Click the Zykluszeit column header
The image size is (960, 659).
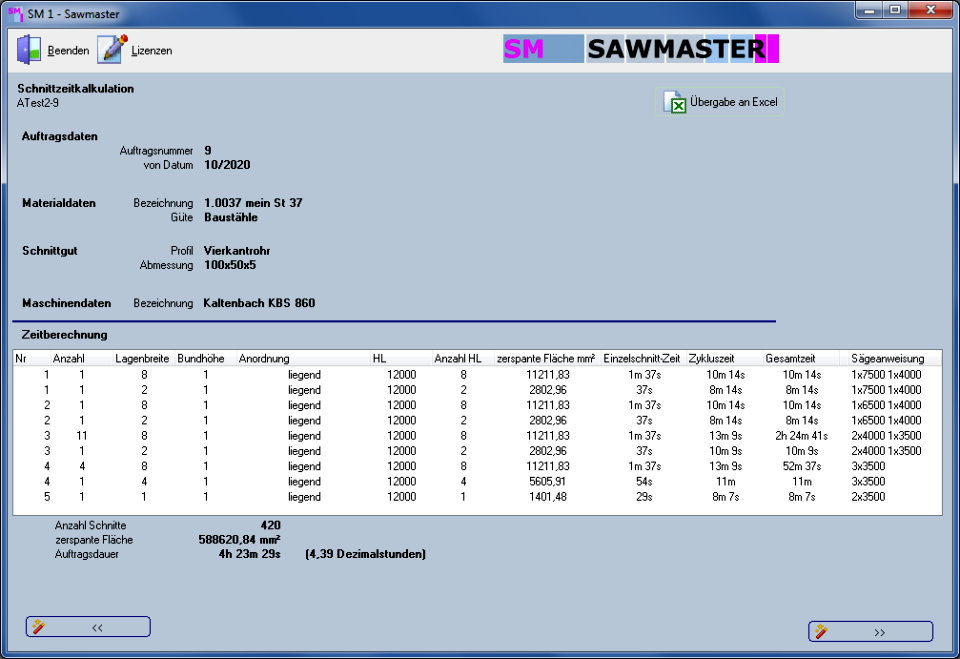tap(711, 358)
